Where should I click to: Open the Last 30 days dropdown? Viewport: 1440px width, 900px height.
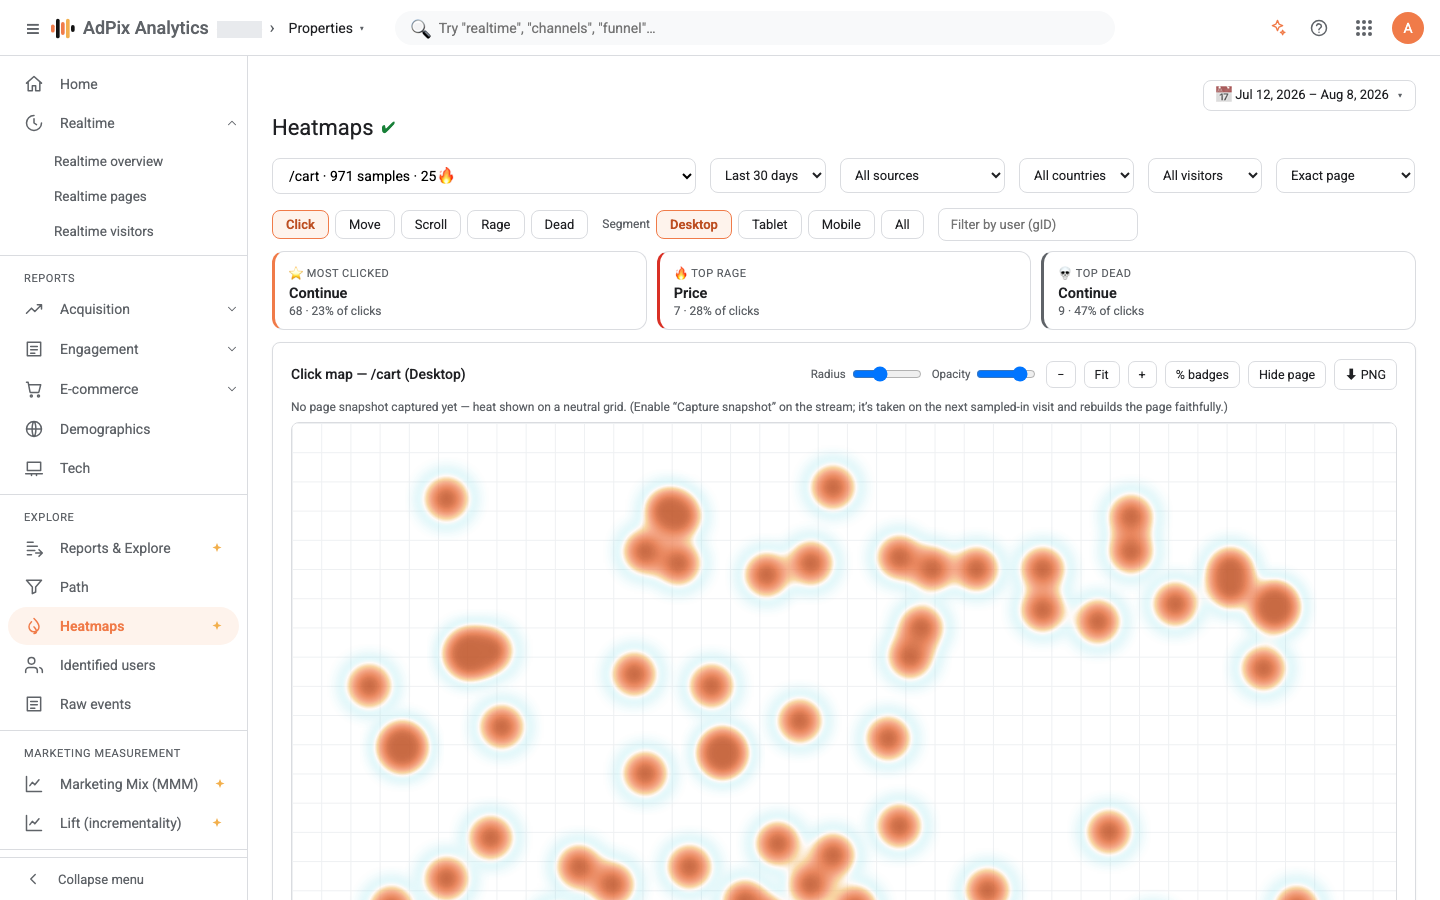pos(768,175)
